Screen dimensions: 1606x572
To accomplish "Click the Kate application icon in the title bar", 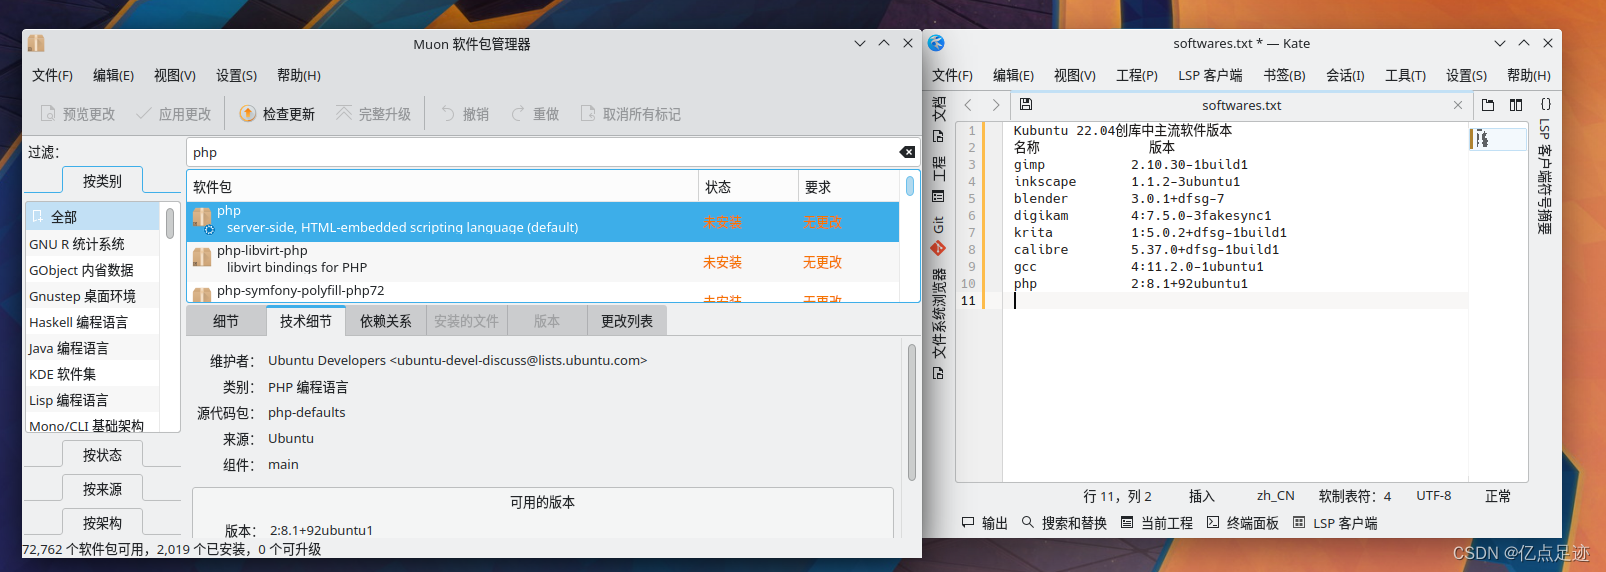I will pyautogui.click(x=936, y=43).
